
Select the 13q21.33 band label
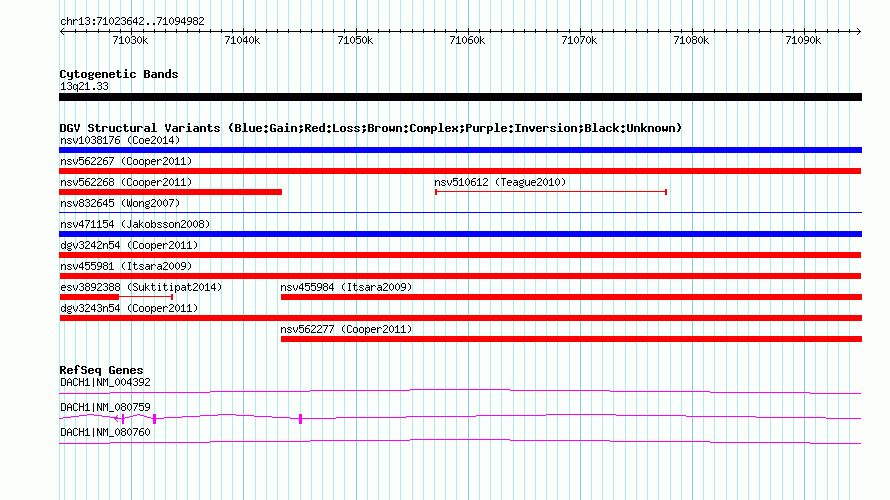(84, 86)
